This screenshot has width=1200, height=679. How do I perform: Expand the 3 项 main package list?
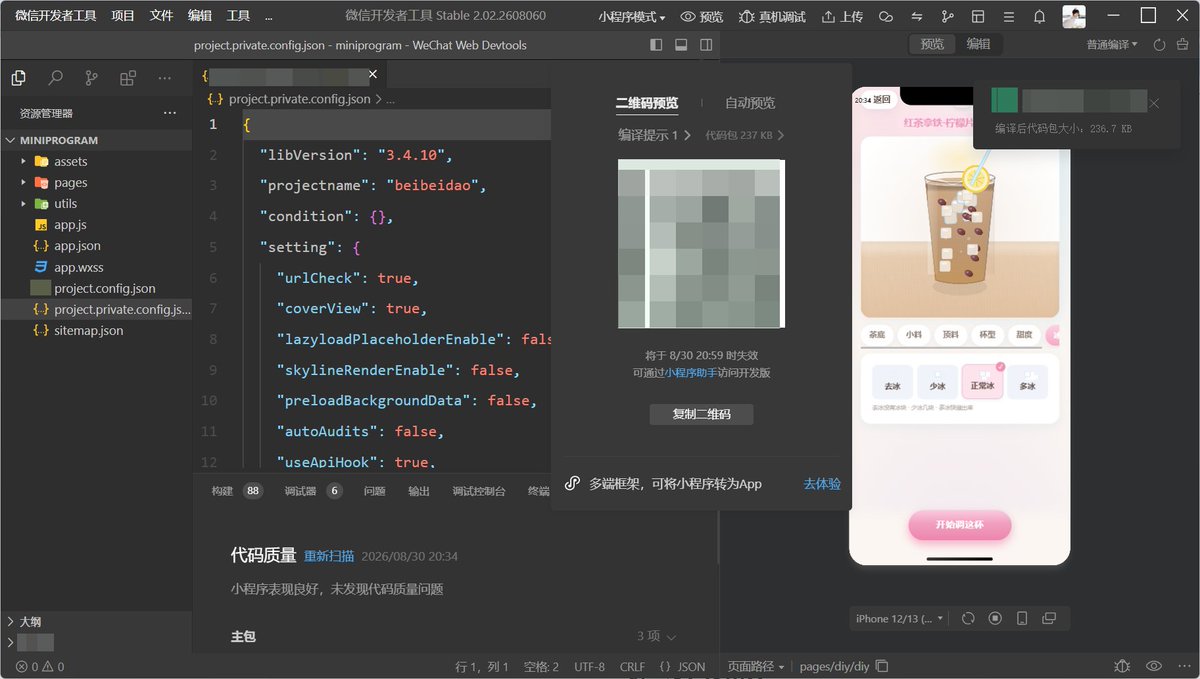click(x=657, y=636)
